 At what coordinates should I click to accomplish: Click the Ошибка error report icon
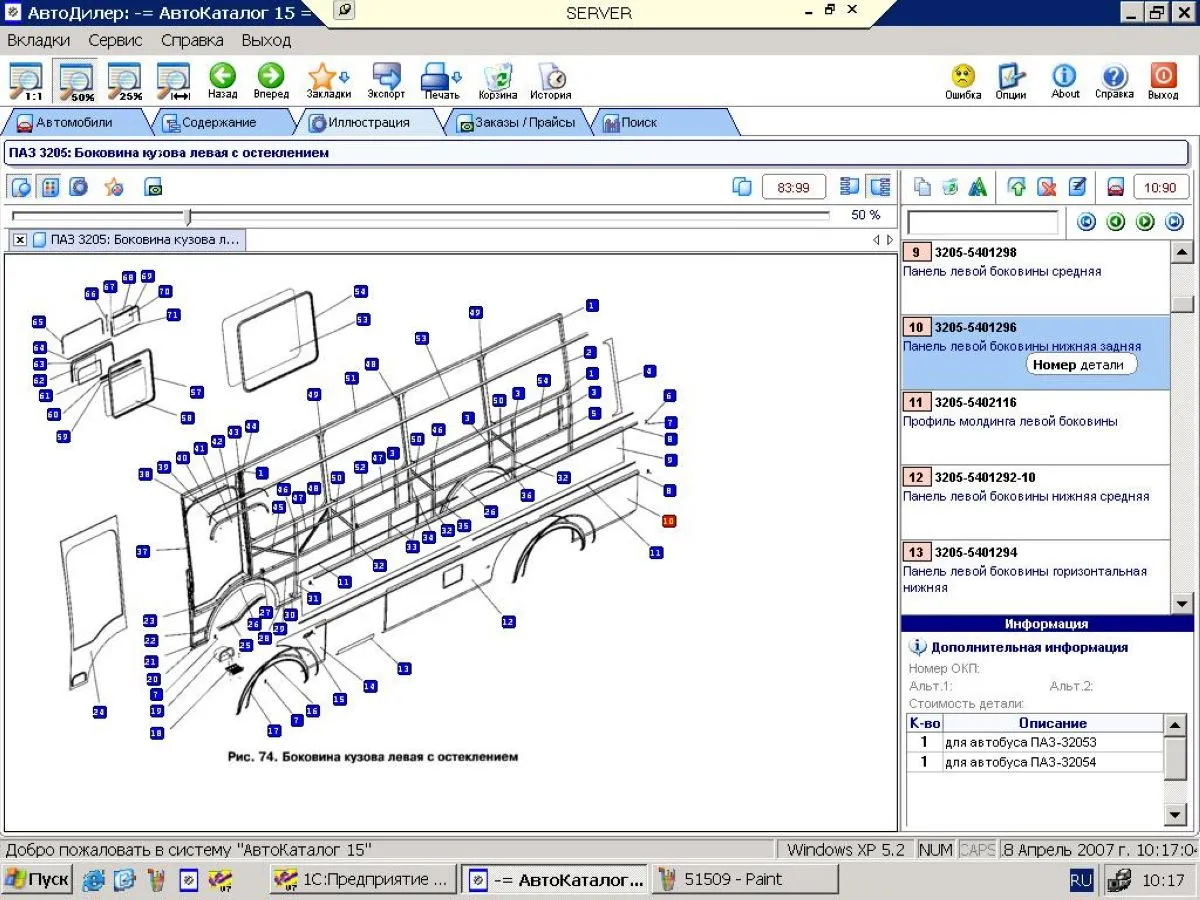[x=963, y=81]
